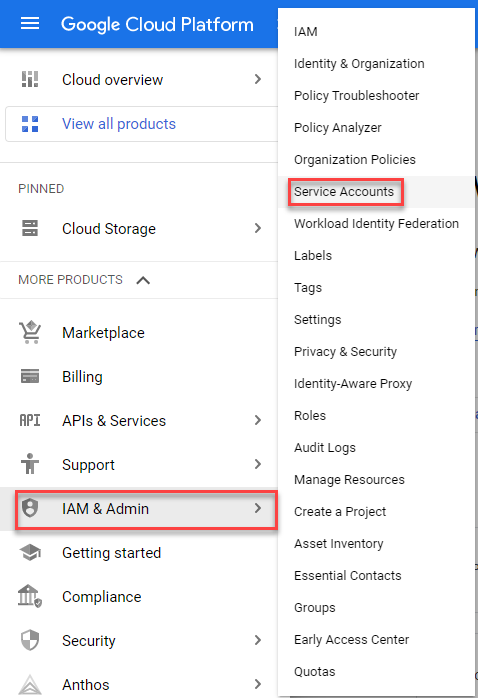478x698 pixels.
Task: Click the Compliance building icon
Action: [x=30, y=596]
